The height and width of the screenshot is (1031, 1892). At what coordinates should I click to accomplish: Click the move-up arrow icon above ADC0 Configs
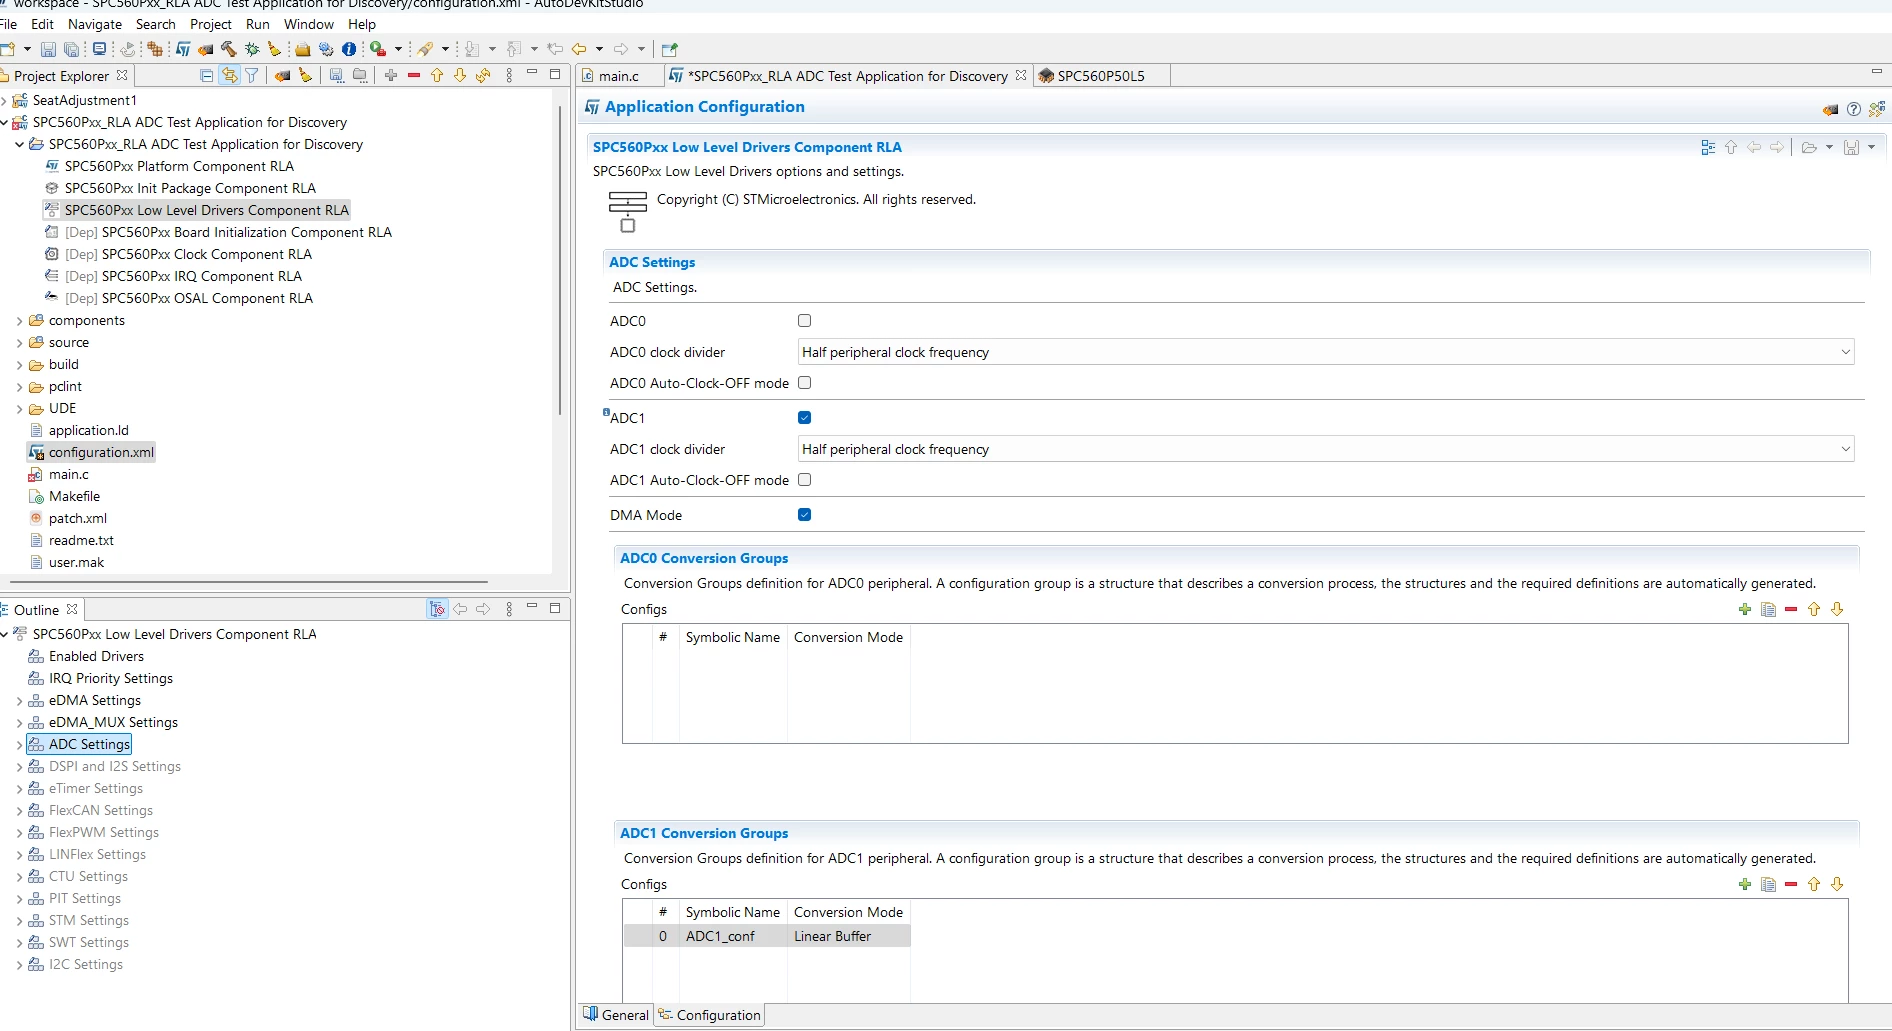tap(1814, 609)
